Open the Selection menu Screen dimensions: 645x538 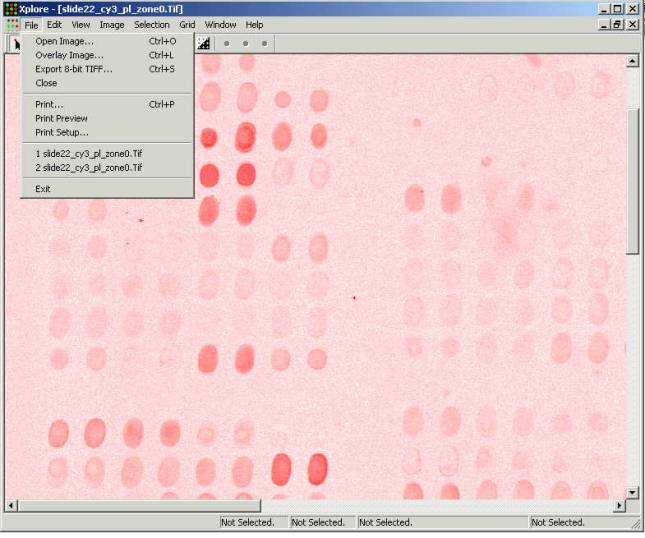152,25
